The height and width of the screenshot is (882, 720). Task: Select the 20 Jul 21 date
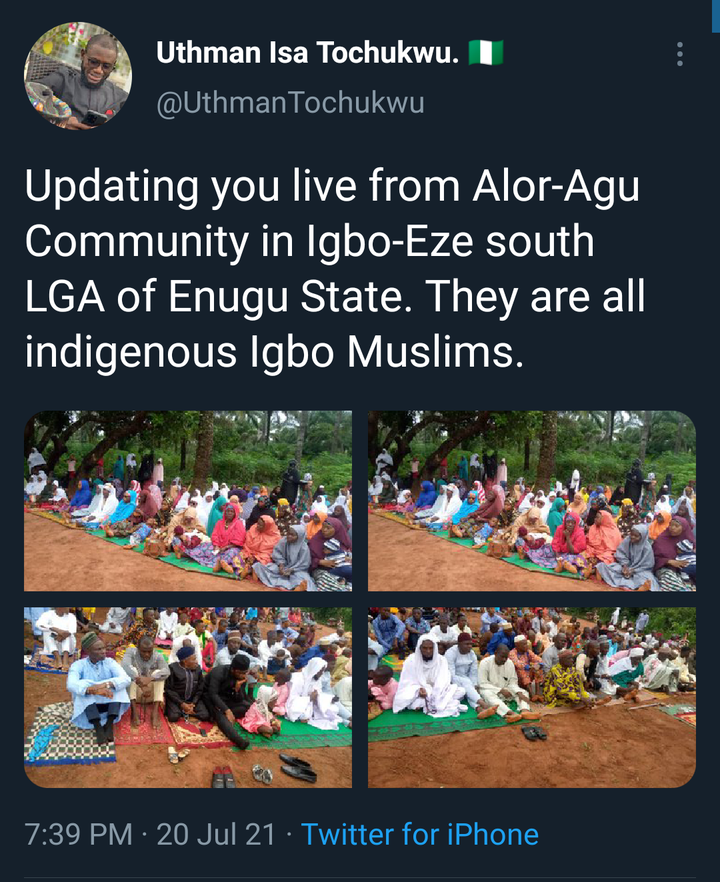coord(216,834)
